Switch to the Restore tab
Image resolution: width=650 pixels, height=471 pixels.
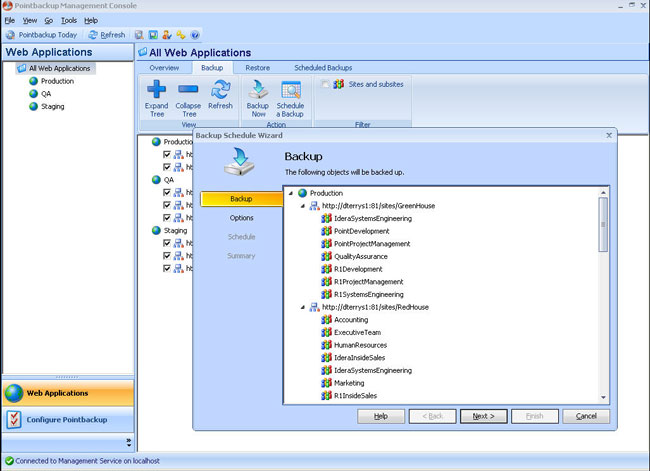point(257,68)
